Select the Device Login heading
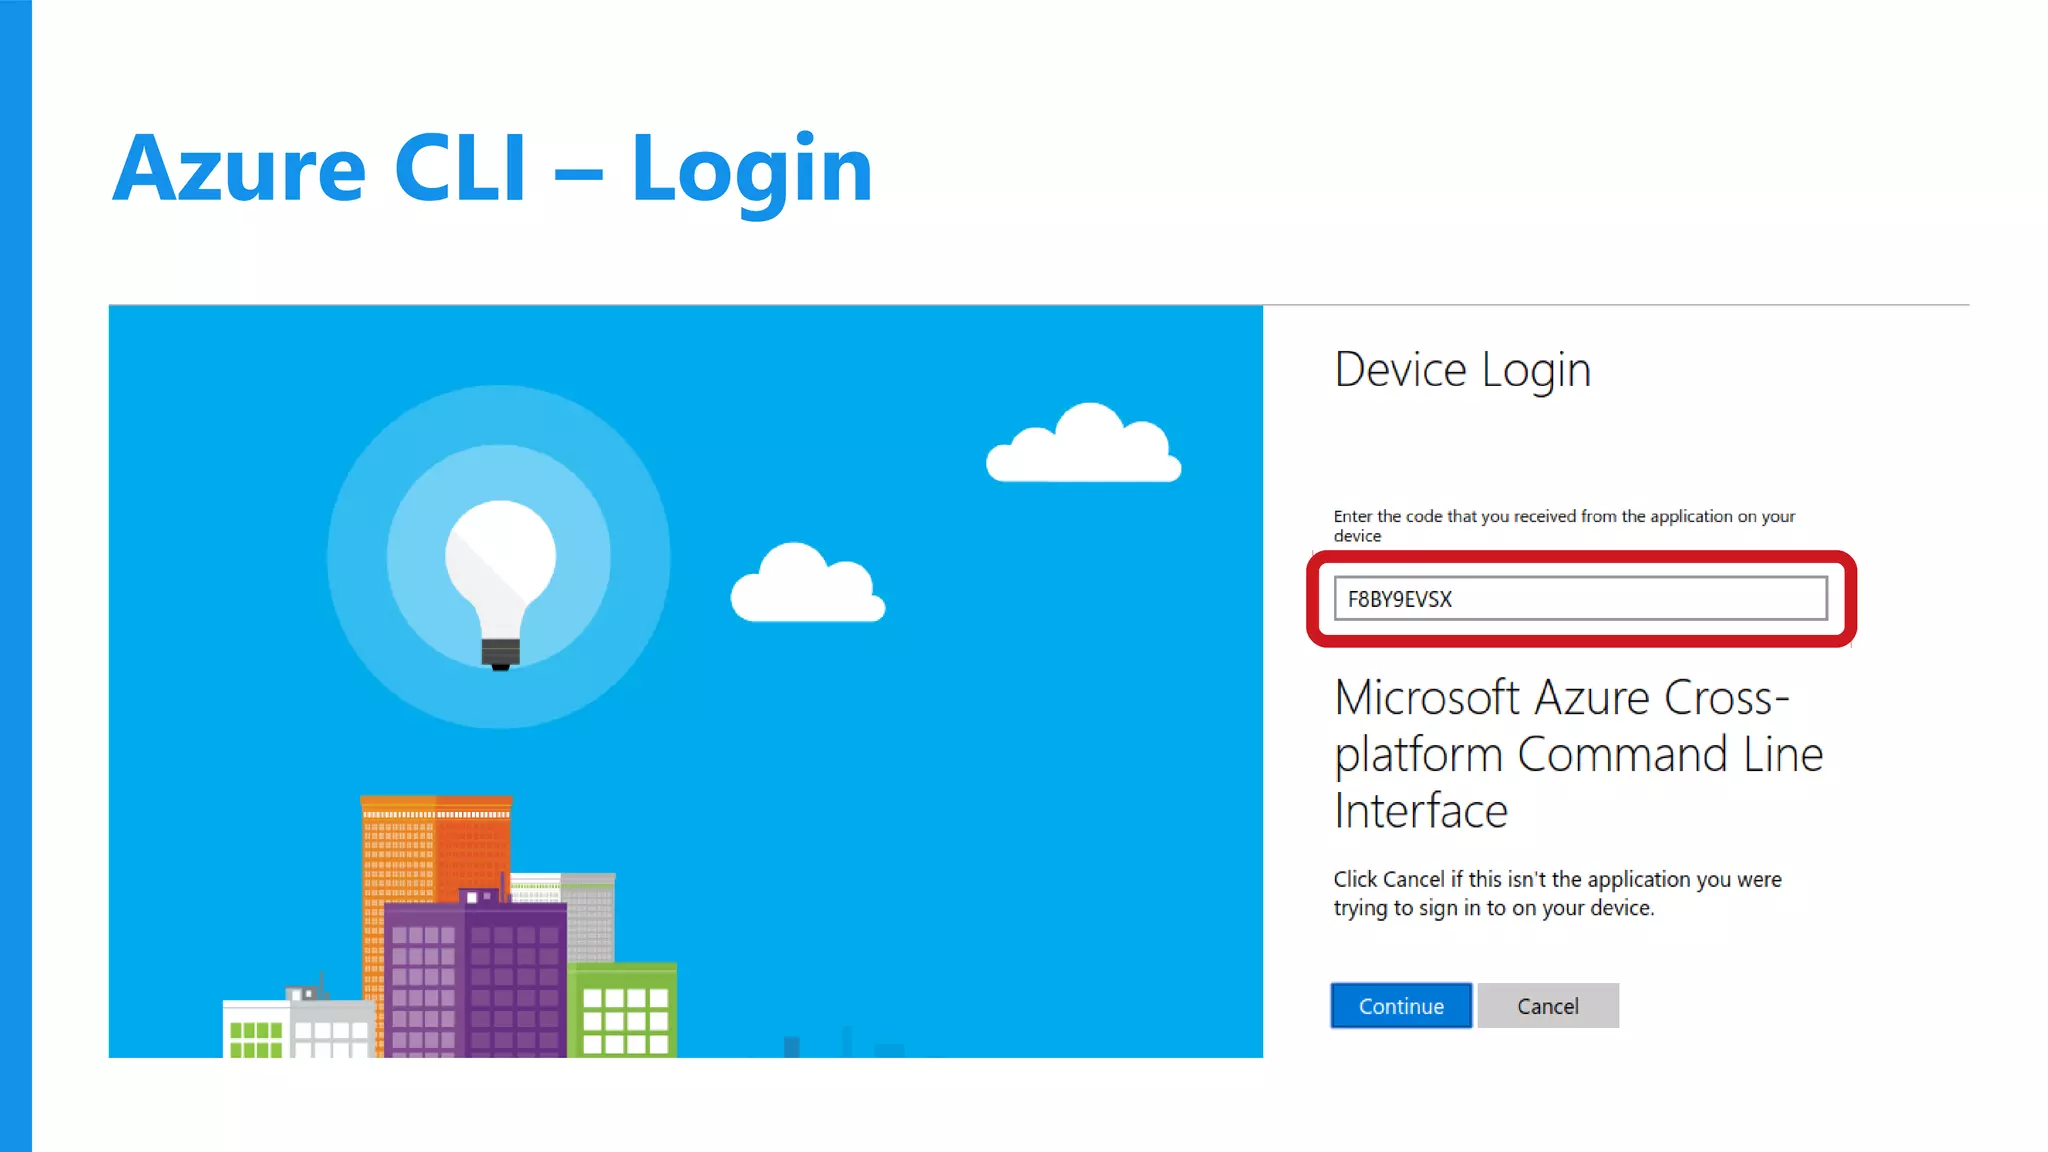2048x1152 pixels. pos(1462,371)
